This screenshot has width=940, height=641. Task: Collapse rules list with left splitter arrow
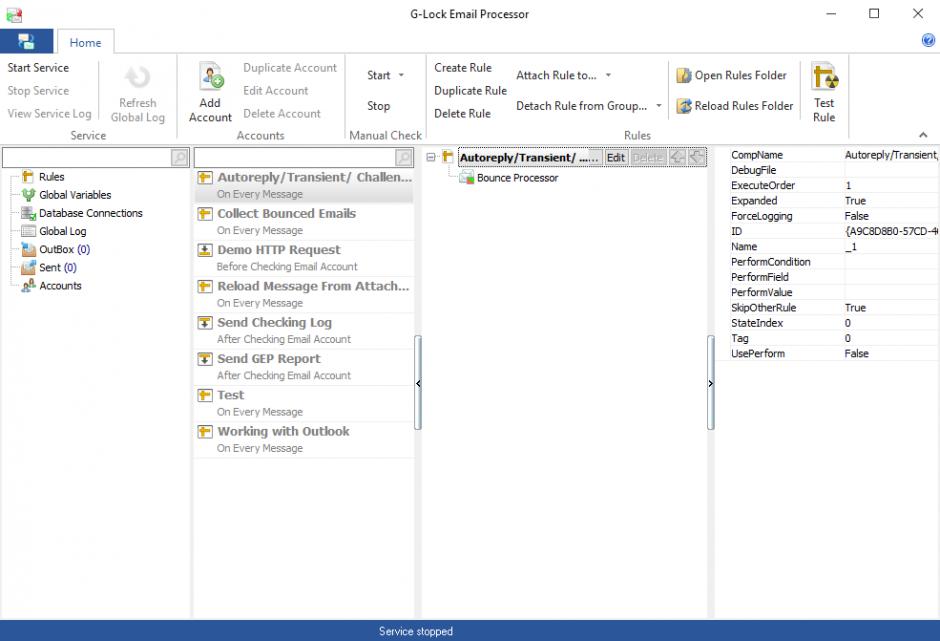pyautogui.click(x=418, y=383)
